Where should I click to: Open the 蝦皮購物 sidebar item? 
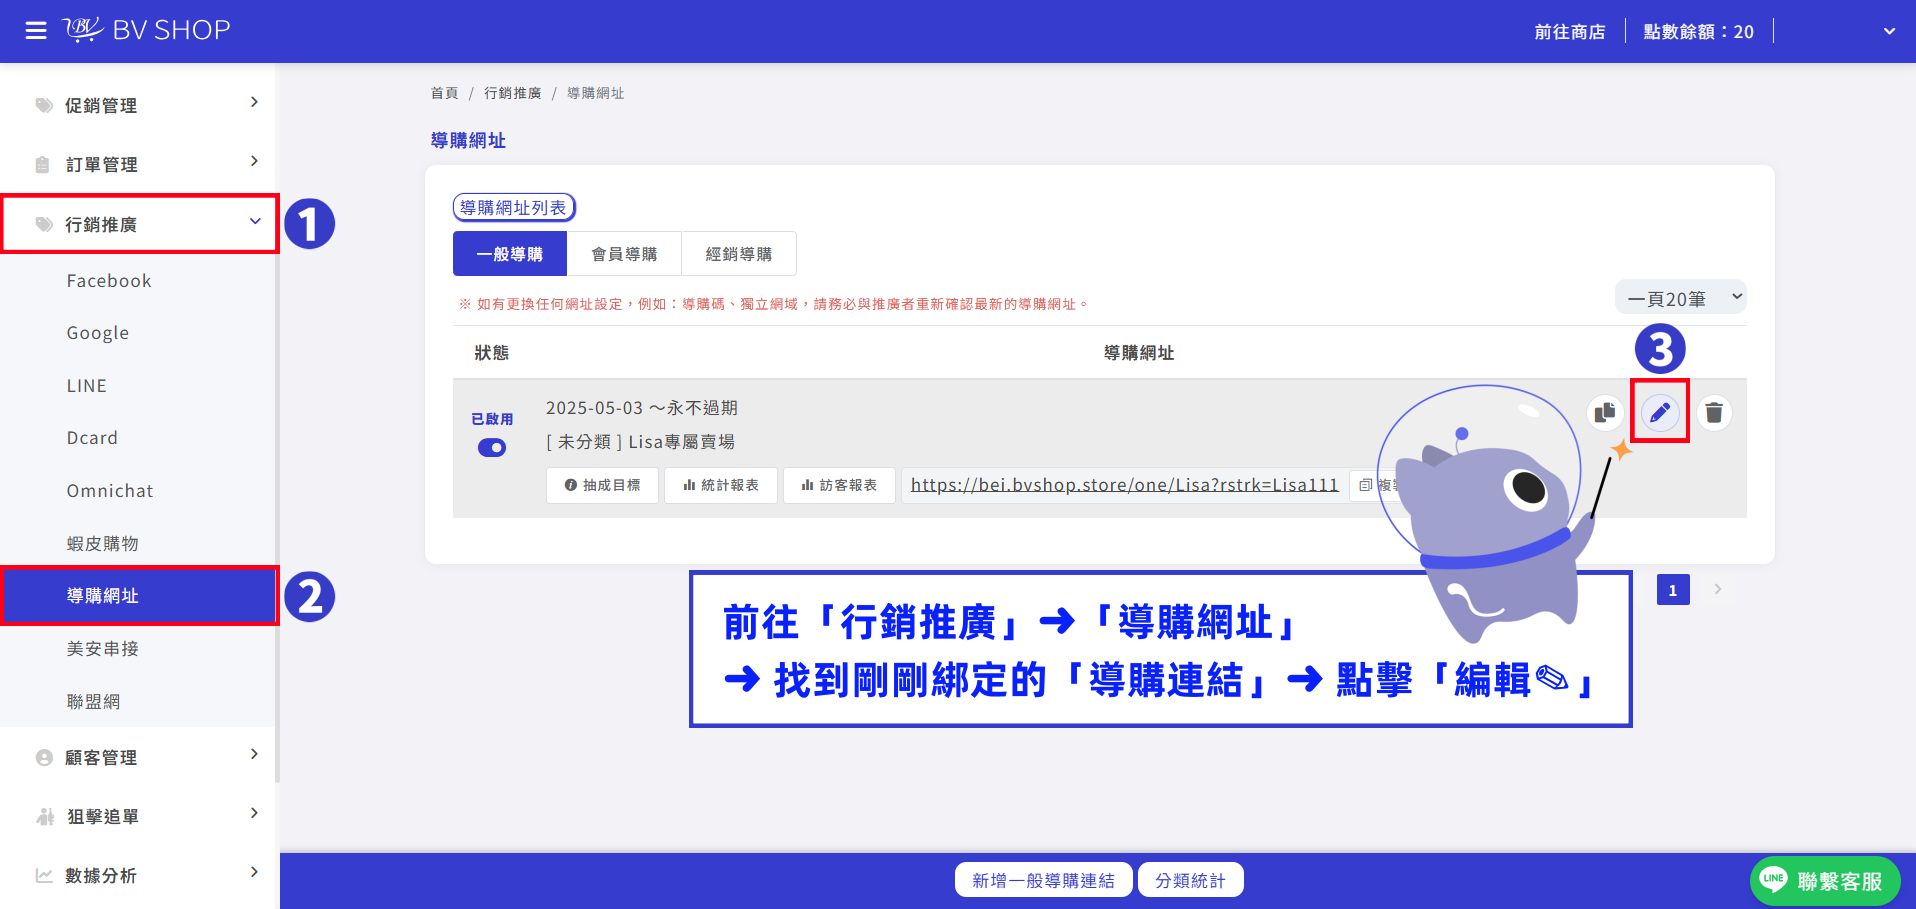(103, 543)
